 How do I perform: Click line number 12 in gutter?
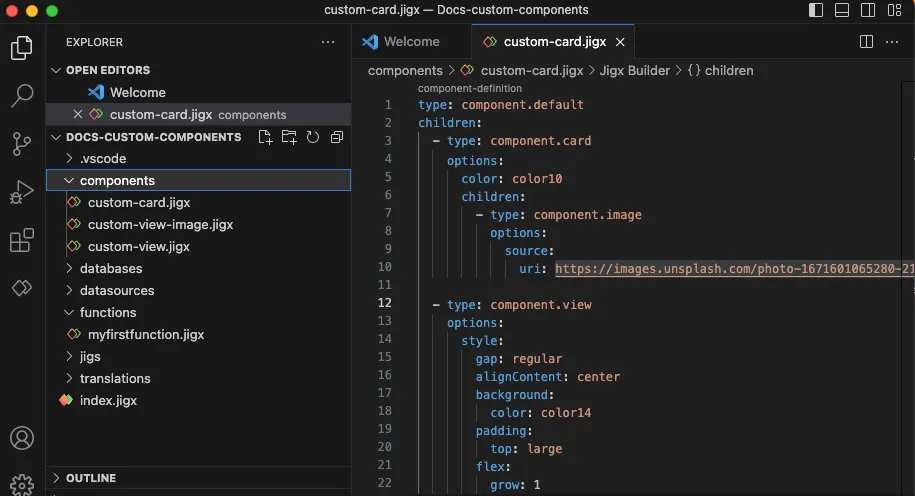385,303
